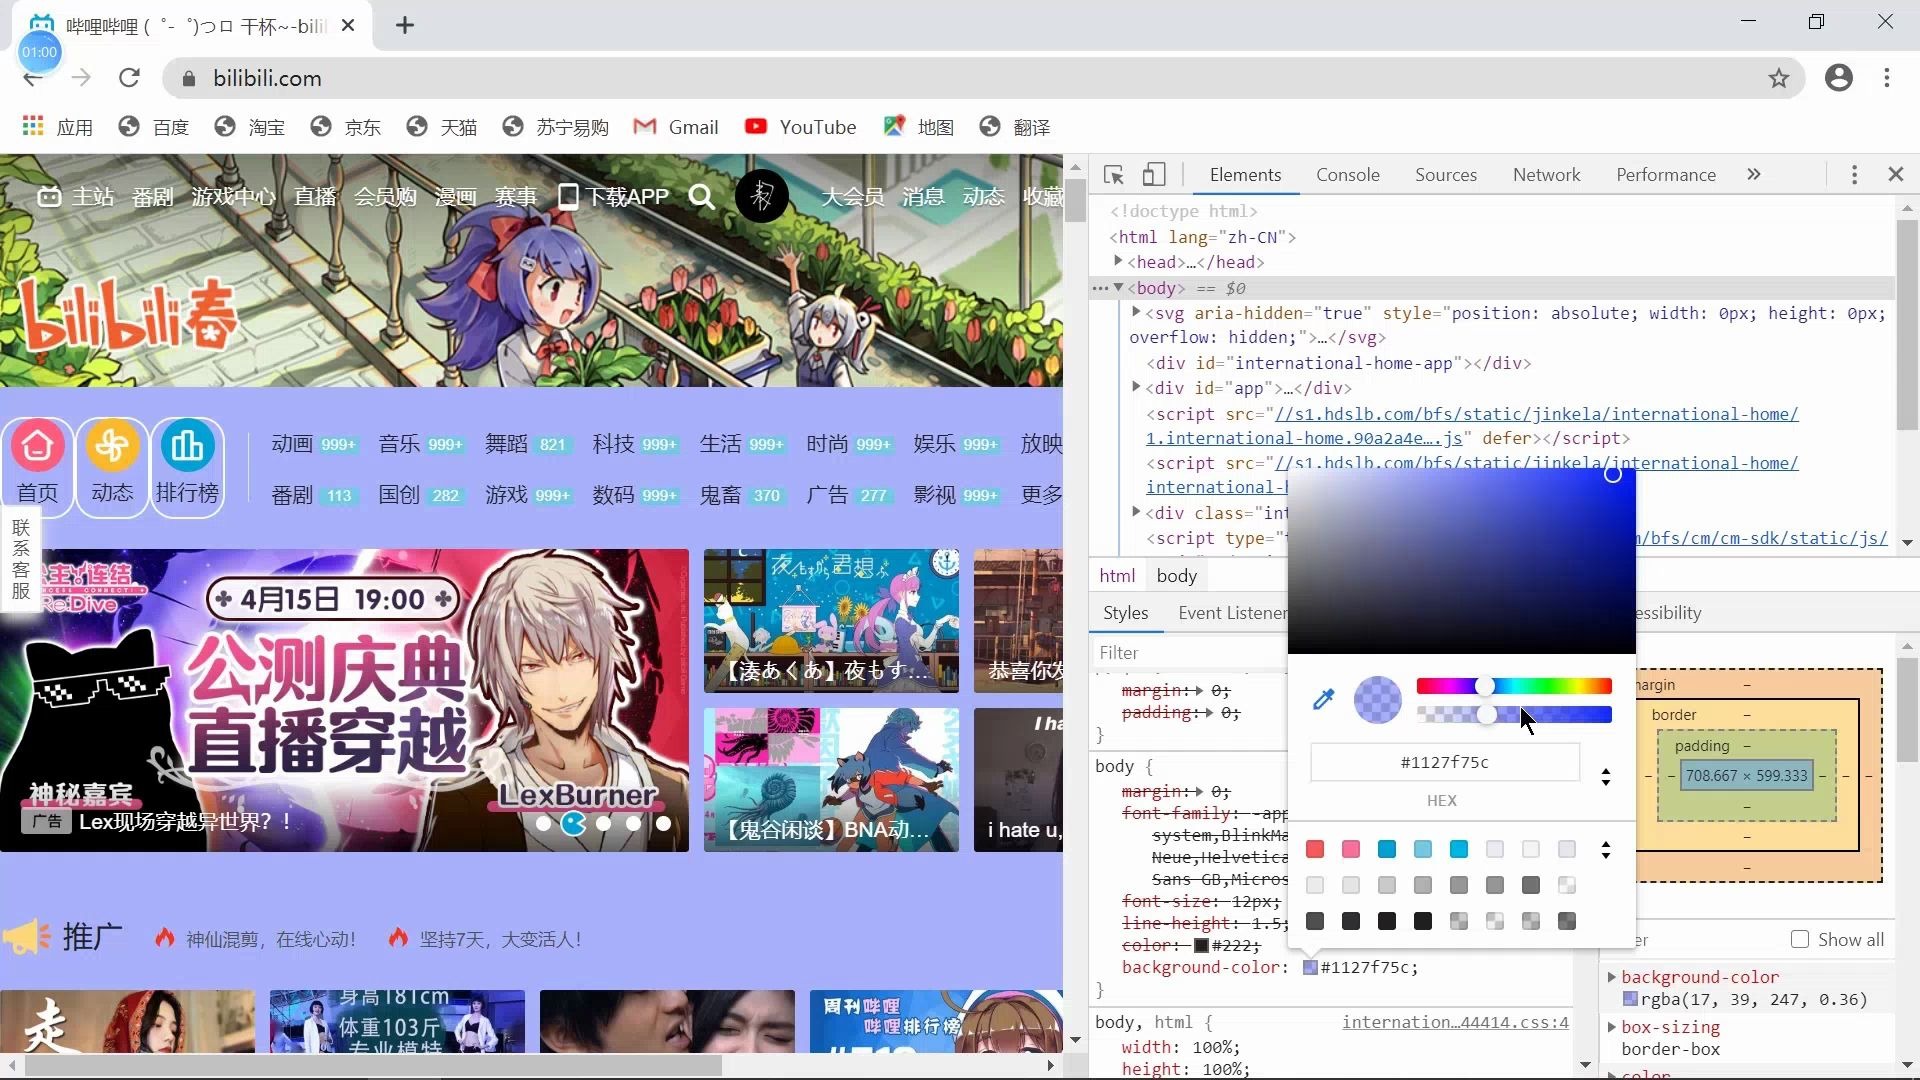The image size is (1920, 1080).
Task: Click the bilibili search magnifier icon
Action: (701, 197)
